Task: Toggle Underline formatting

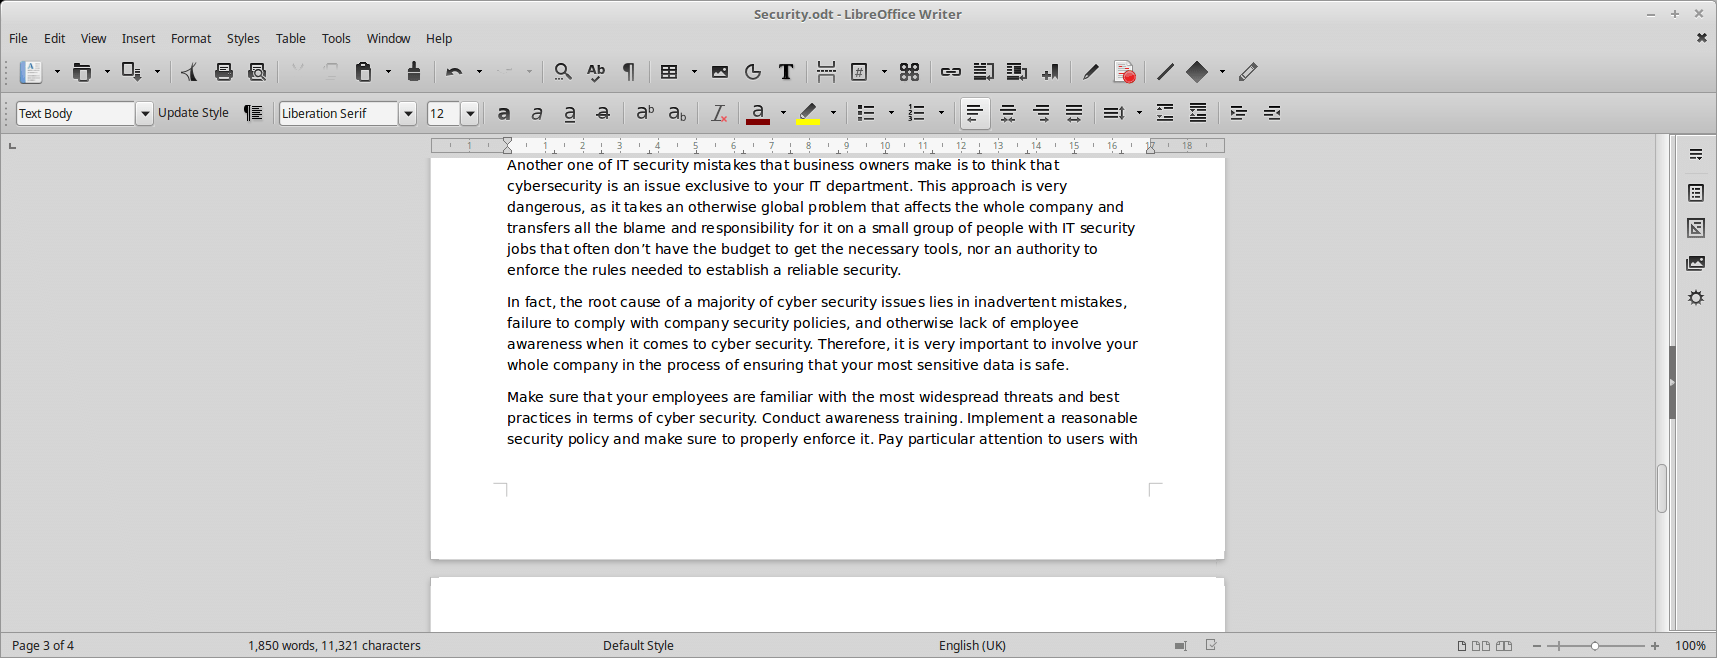Action: (x=570, y=113)
